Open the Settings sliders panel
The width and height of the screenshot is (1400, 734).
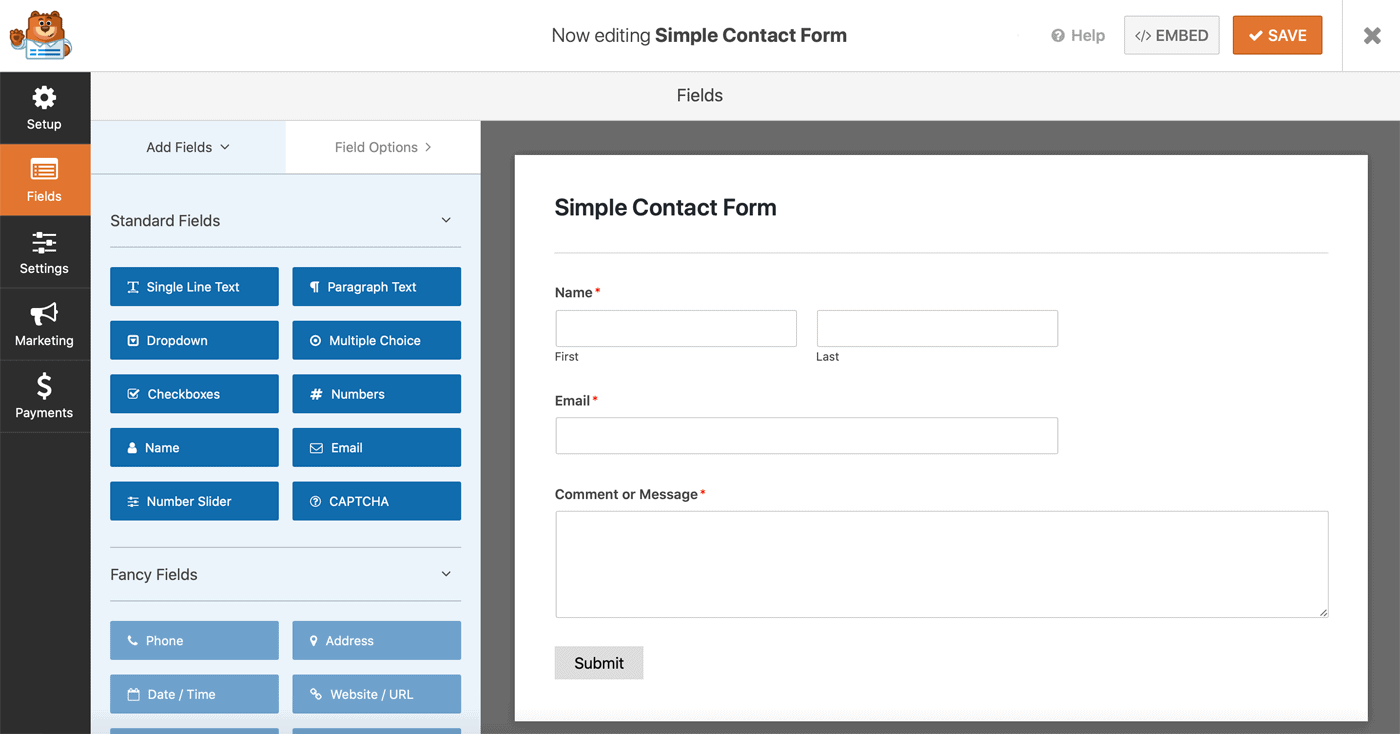pyautogui.click(x=44, y=252)
